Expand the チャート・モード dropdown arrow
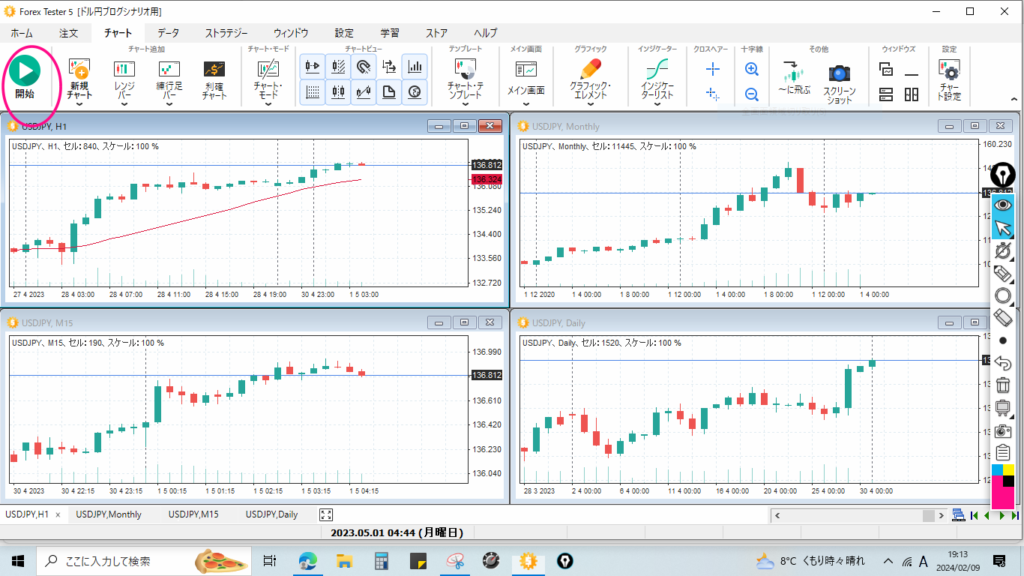 click(268, 104)
